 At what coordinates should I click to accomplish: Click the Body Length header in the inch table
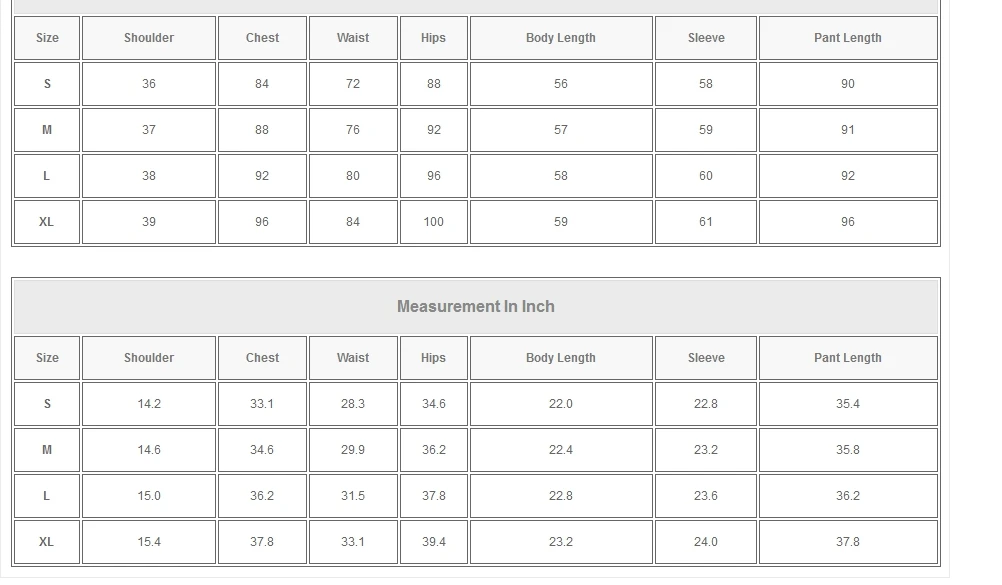(x=561, y=358)
